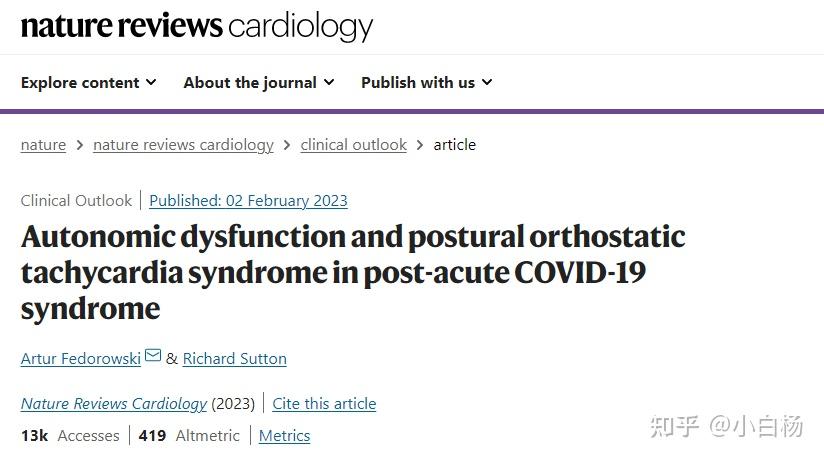Viewport: 824px width, 459px height.
Task: View the article Metrics link
Action: pyautogui.click(x=284, y=435)
